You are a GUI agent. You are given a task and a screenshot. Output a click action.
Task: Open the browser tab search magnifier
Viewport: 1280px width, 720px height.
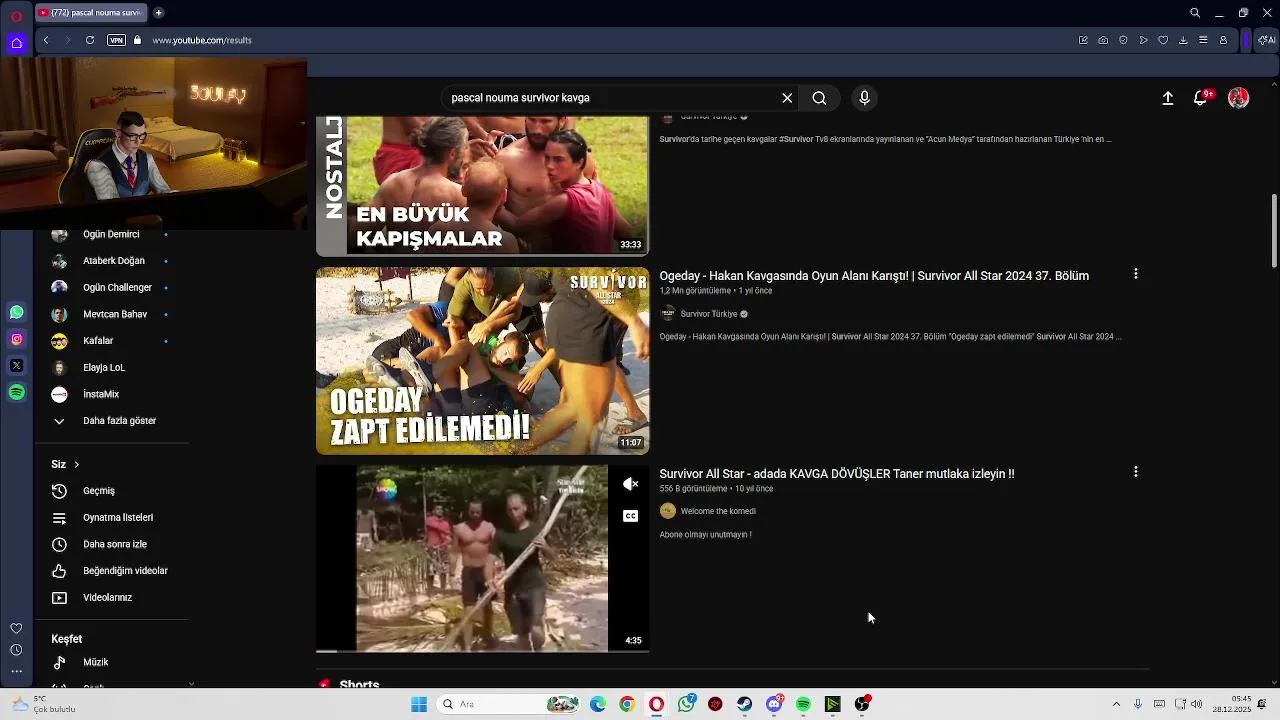point(1195,13)
